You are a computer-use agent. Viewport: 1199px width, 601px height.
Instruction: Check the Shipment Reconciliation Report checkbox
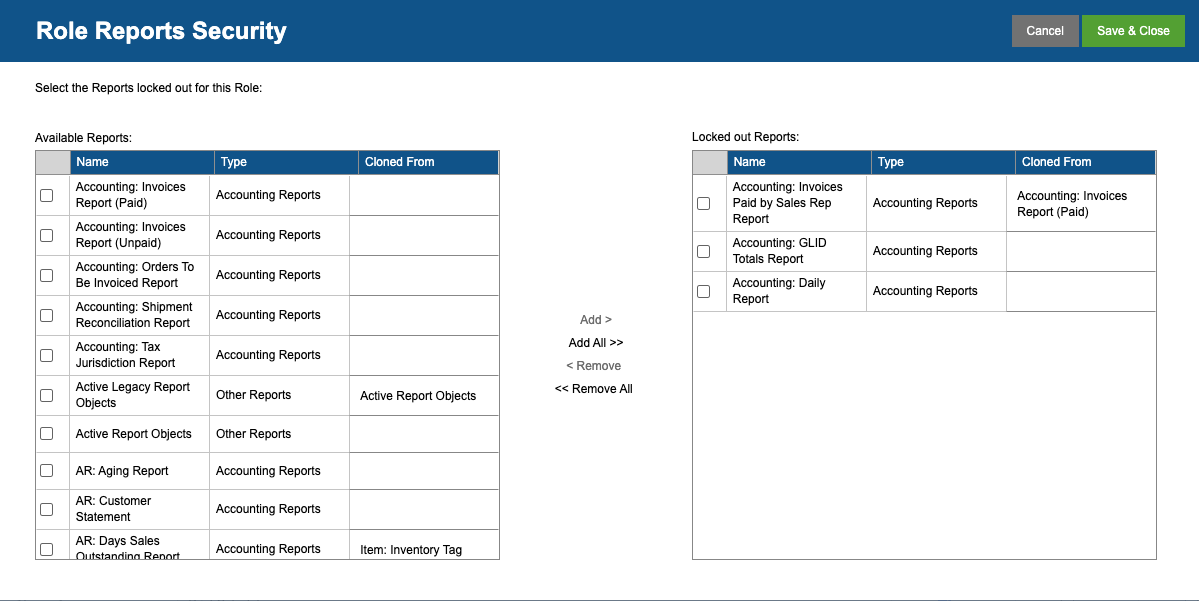47,315
